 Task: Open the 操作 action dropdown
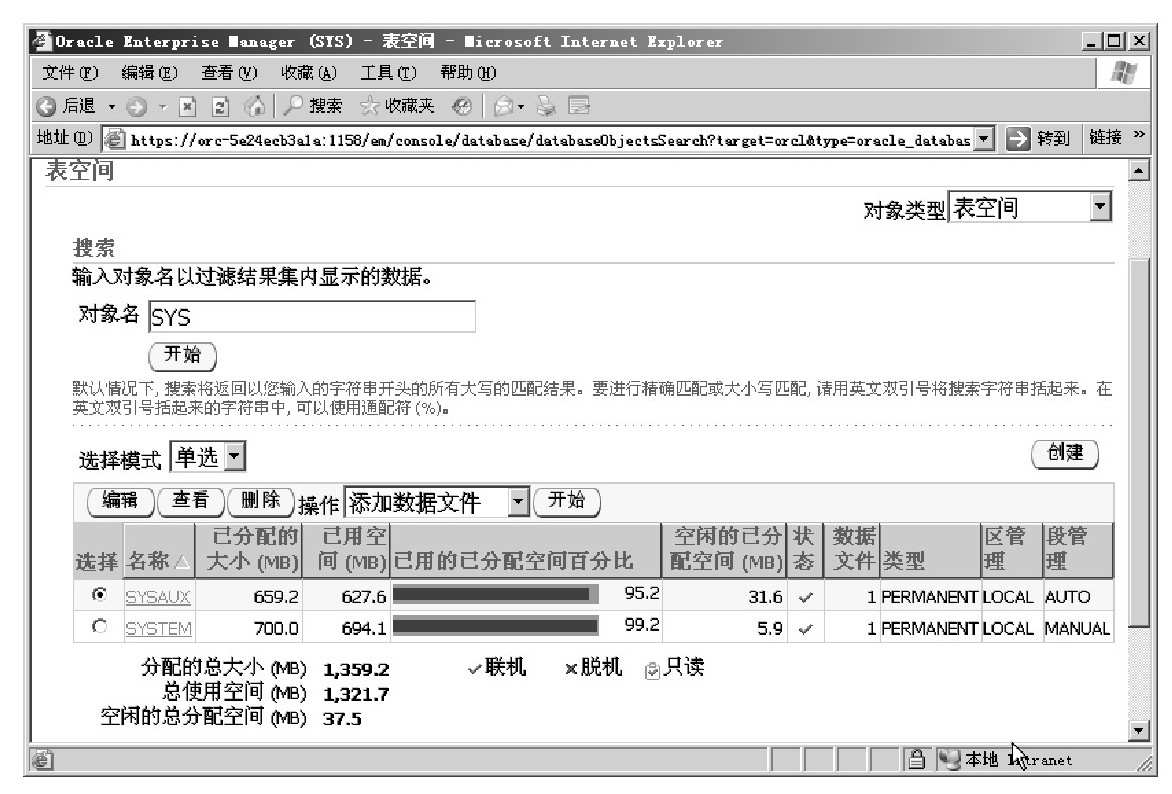(x=518, y=502)
